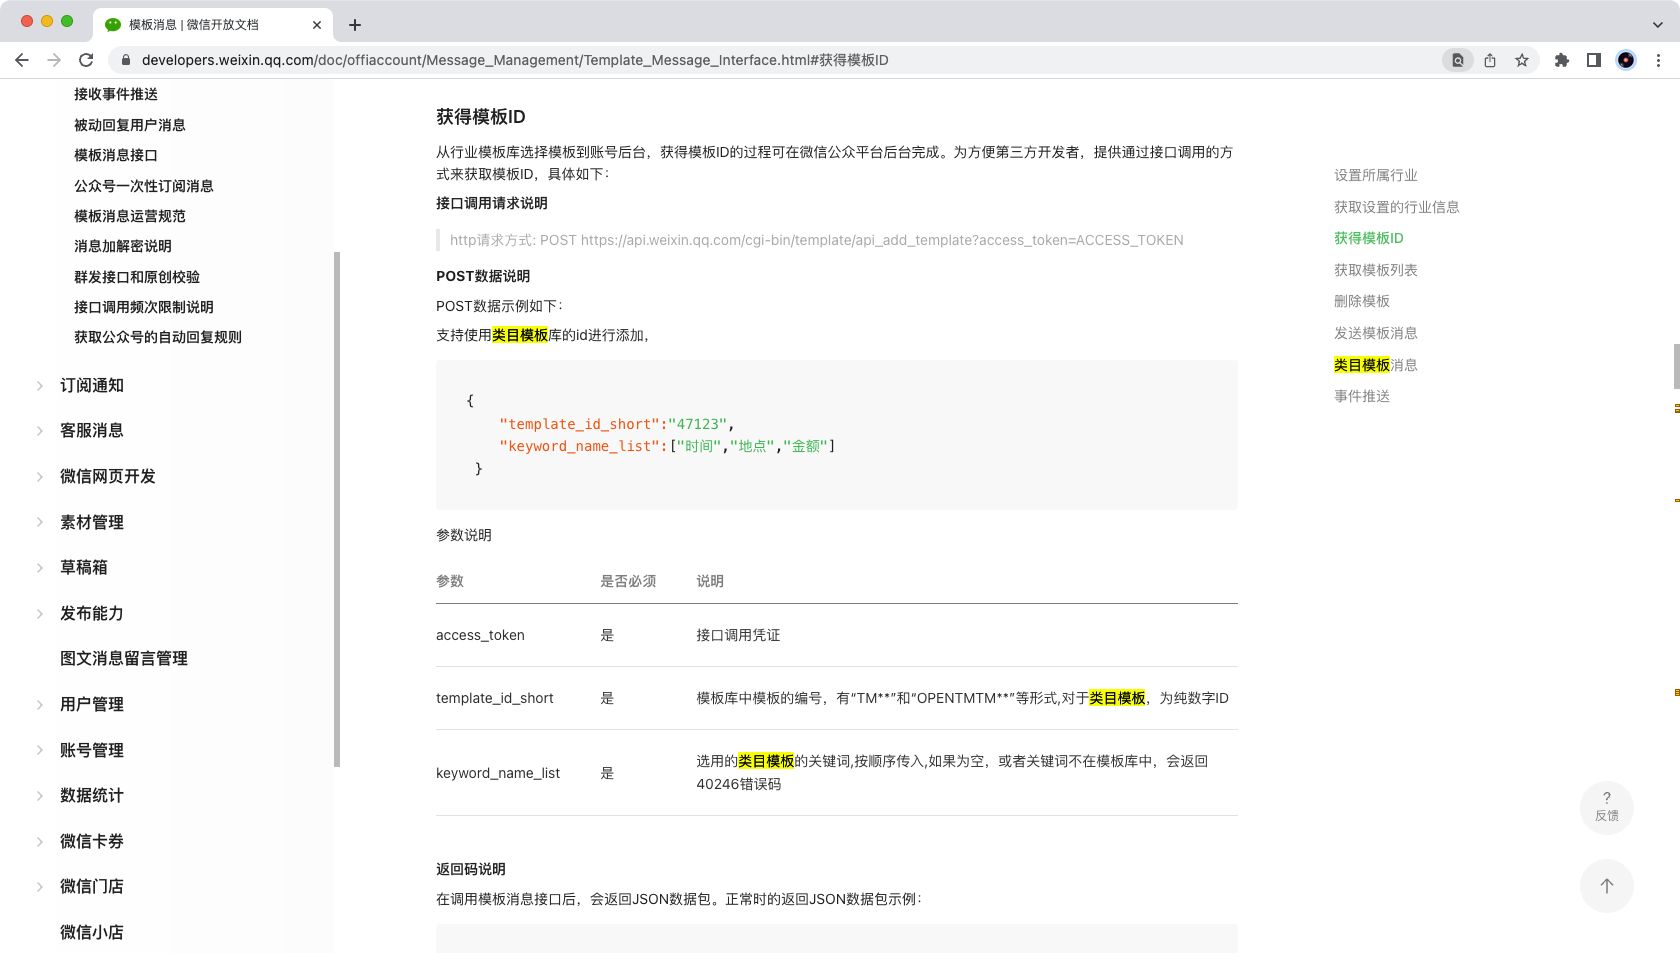Viewport: 1680px width, 953px height.
Task: Jump to 类目模板消息 in page outline
Action: pyautogui.click(x=1376, y=365)
